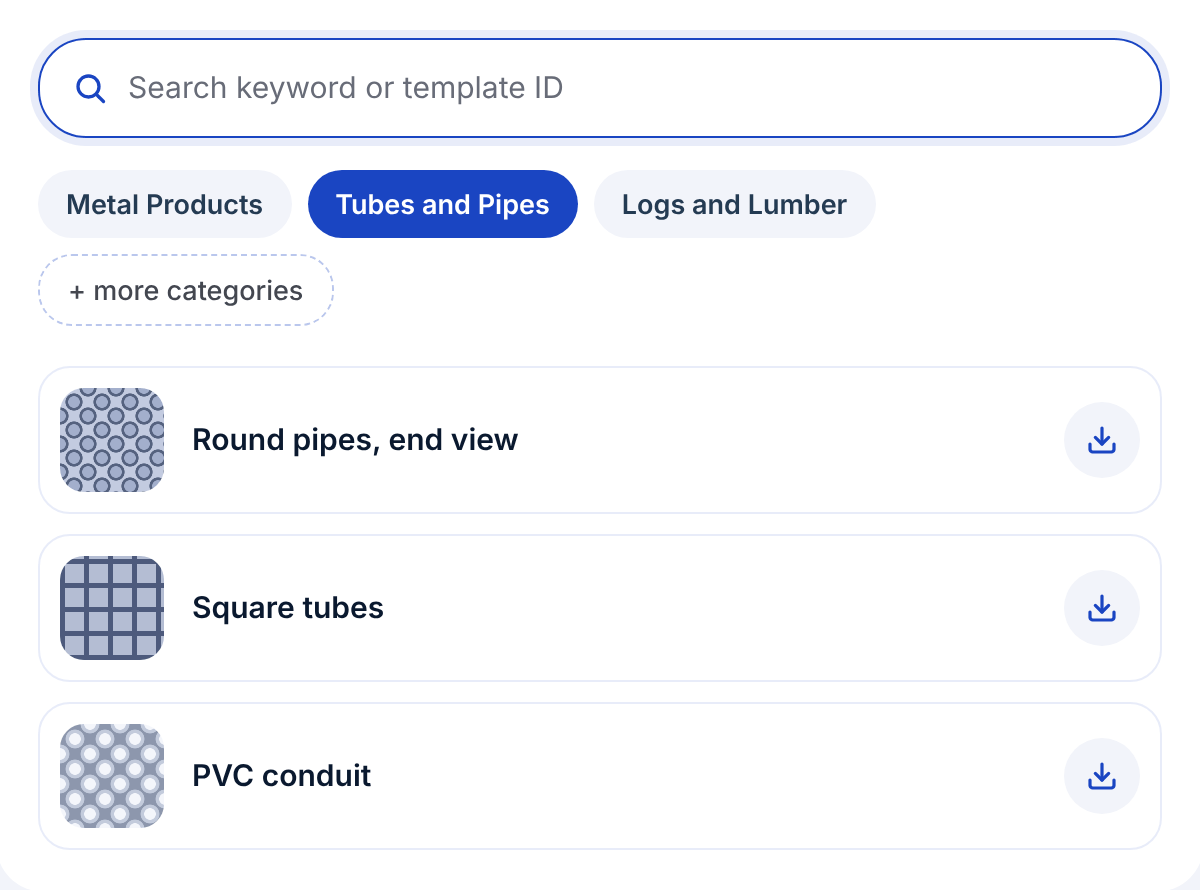Click the "Round pipes, end view" title
This screenshot has height=890, width=1200.
point(355,440)
